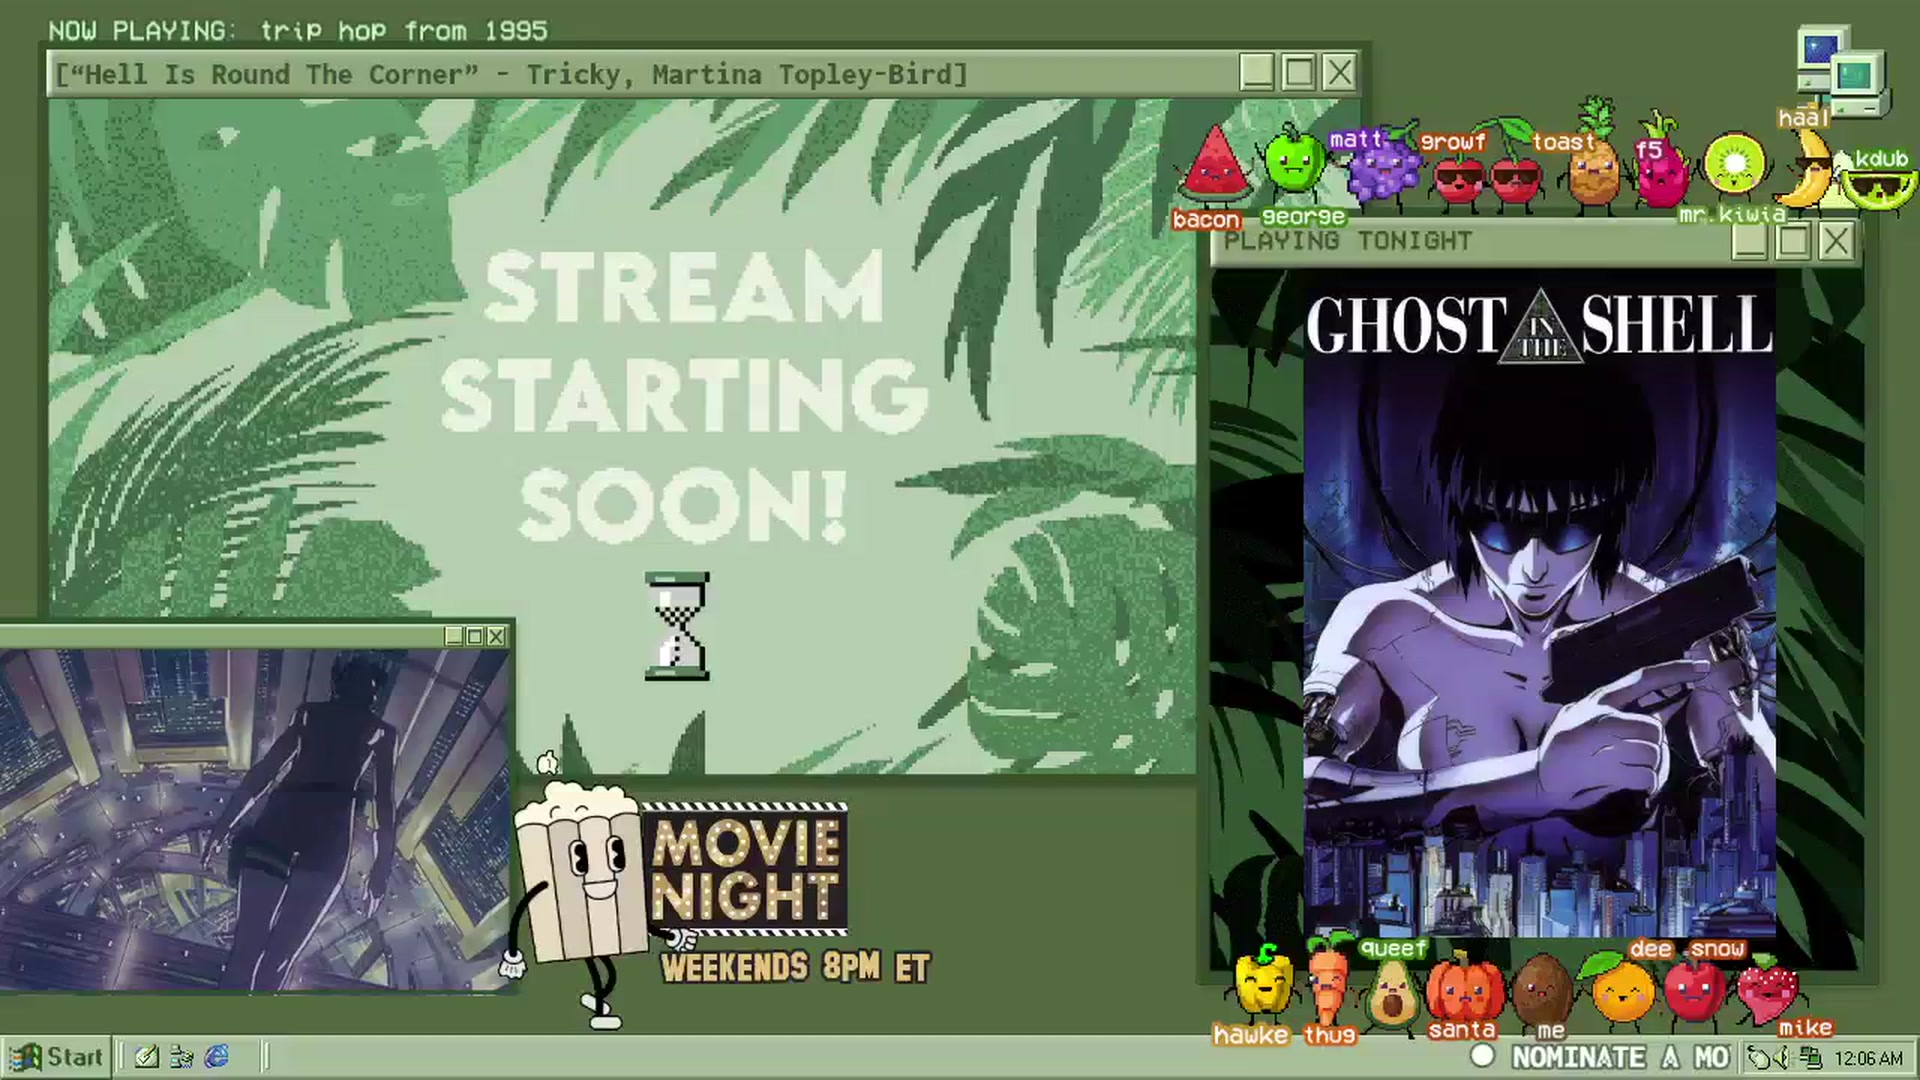Minimize the Playing Tonight window
This screenshot has height=1080, width=1920.
coord(1749,241)
